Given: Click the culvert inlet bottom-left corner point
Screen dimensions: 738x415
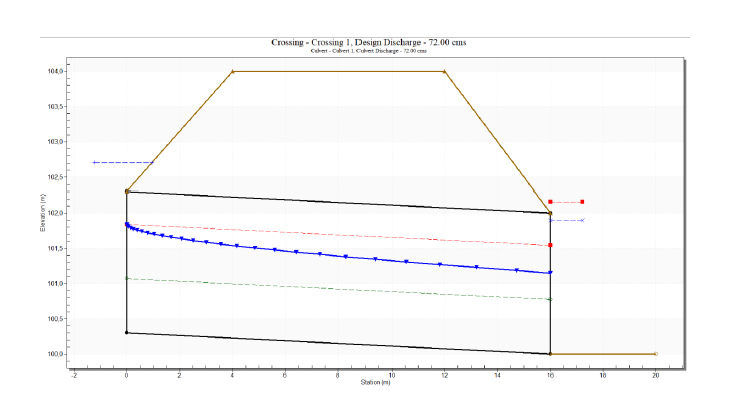Looking at the screenshot, I should pos(127,333).
